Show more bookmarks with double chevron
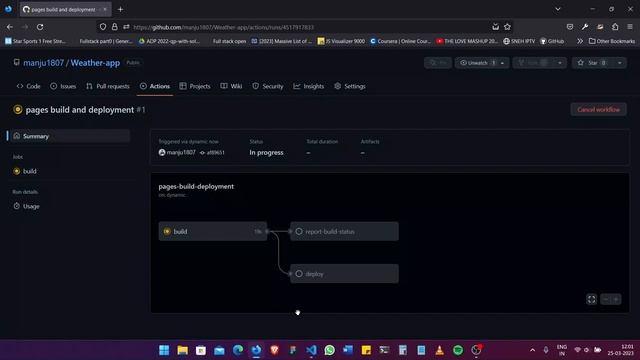Image resolution: width=640 pixels, height=360 pixels. pyautogui.click(x=580, y=41)
